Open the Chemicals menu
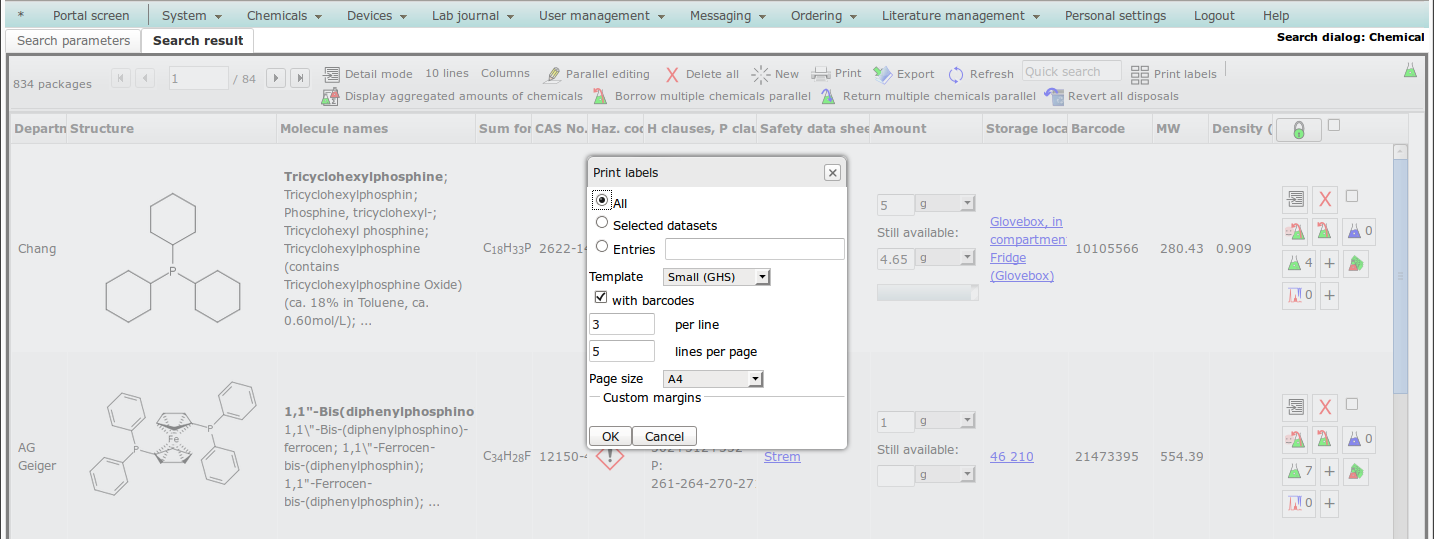The width and height of the screenshot is (1434, 539). coord(284,16)
